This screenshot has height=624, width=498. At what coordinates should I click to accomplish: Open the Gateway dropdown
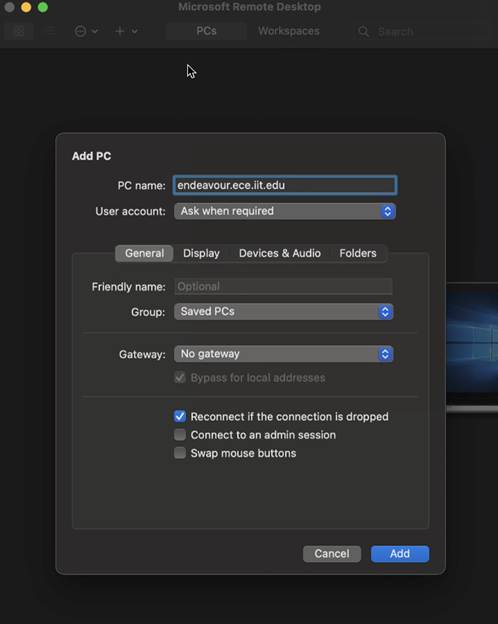coord(283,354)
